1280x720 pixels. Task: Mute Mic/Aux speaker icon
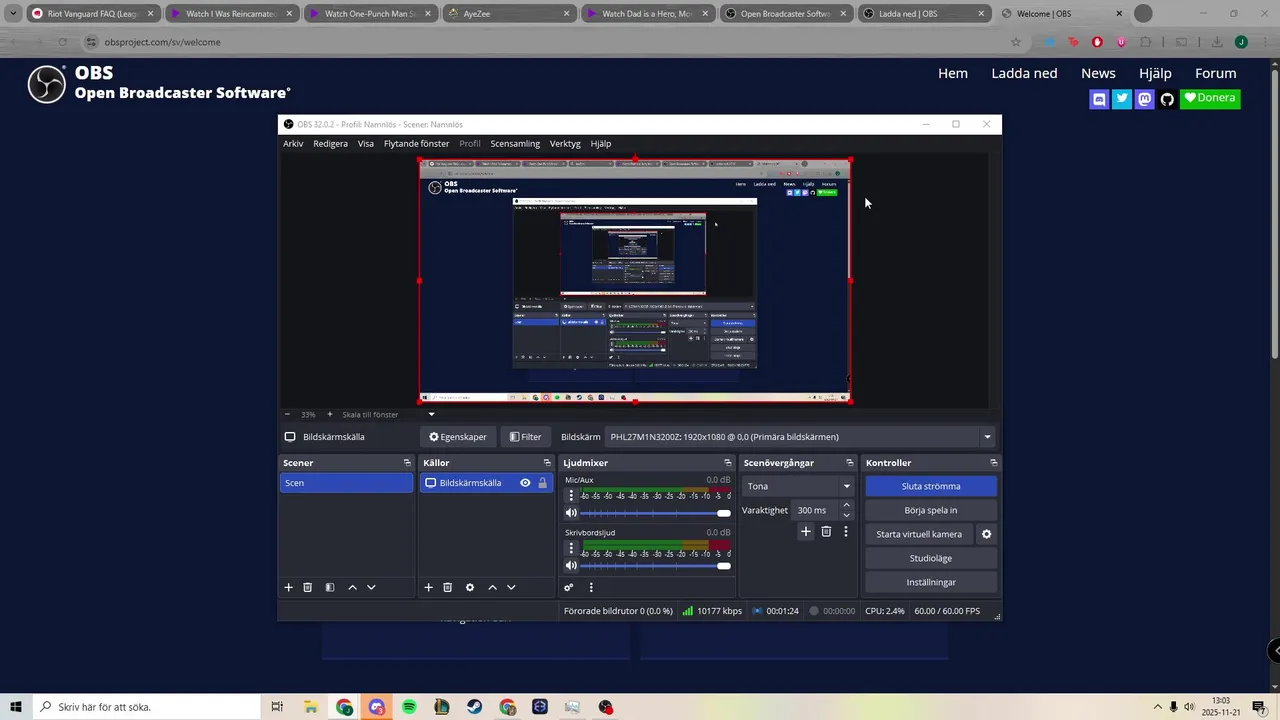[x=571, y=513]
